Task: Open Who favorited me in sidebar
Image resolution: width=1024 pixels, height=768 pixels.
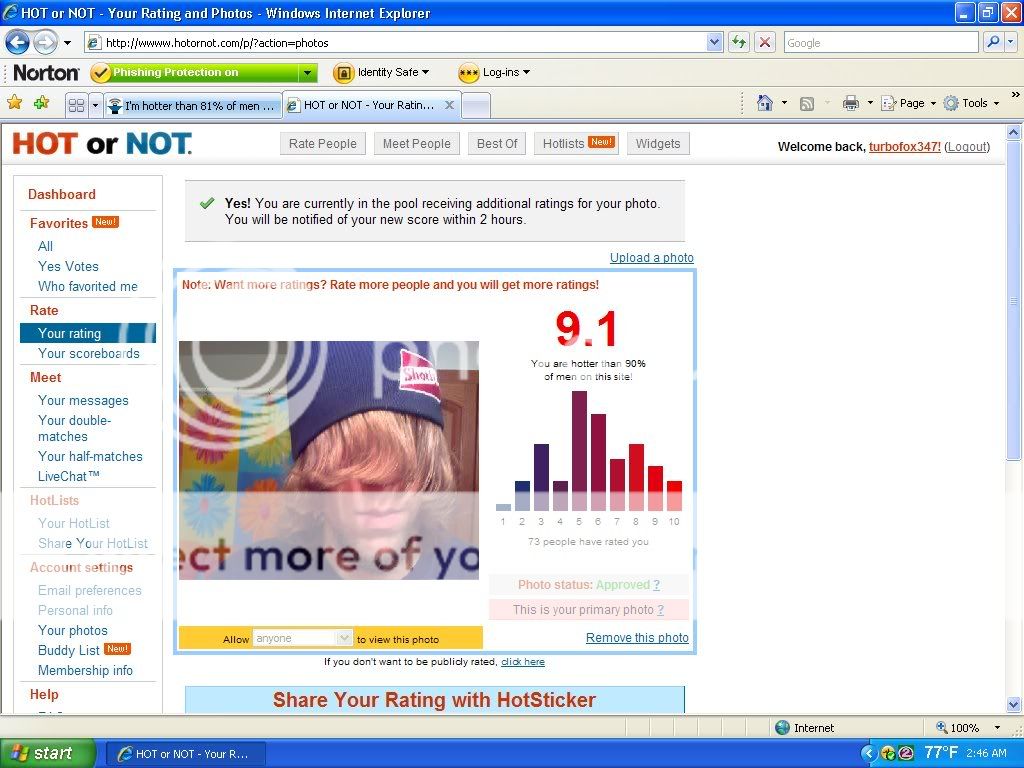Action: (88, 286)
